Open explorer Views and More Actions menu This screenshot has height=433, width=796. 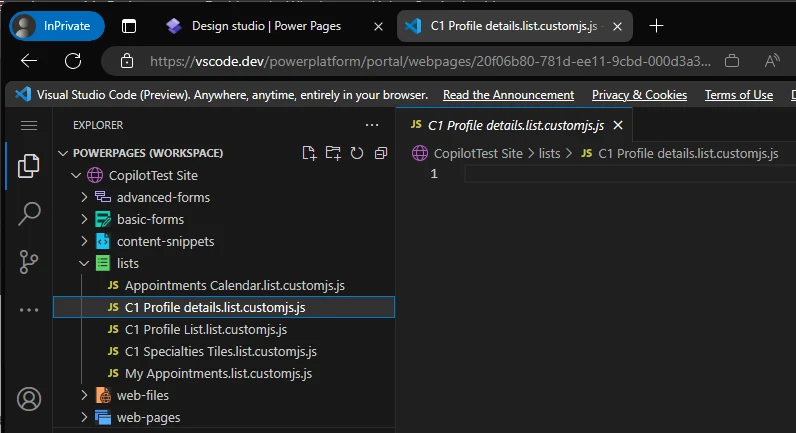pos(372,125)
